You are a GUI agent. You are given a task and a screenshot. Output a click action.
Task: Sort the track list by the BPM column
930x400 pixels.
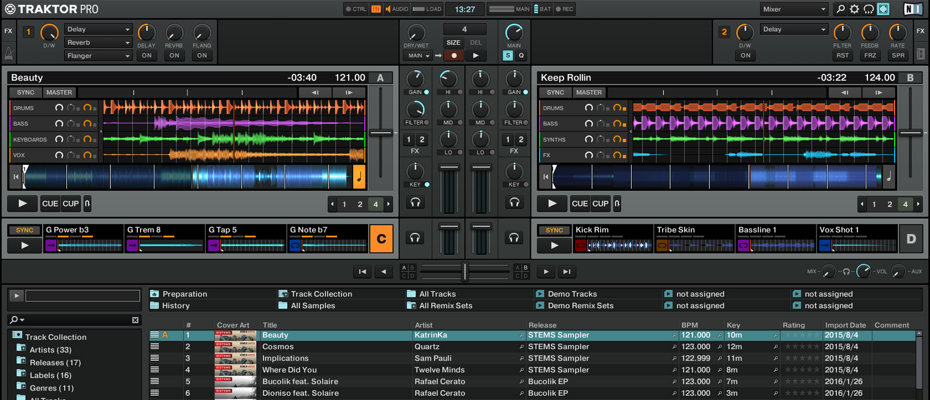(690, 325)
